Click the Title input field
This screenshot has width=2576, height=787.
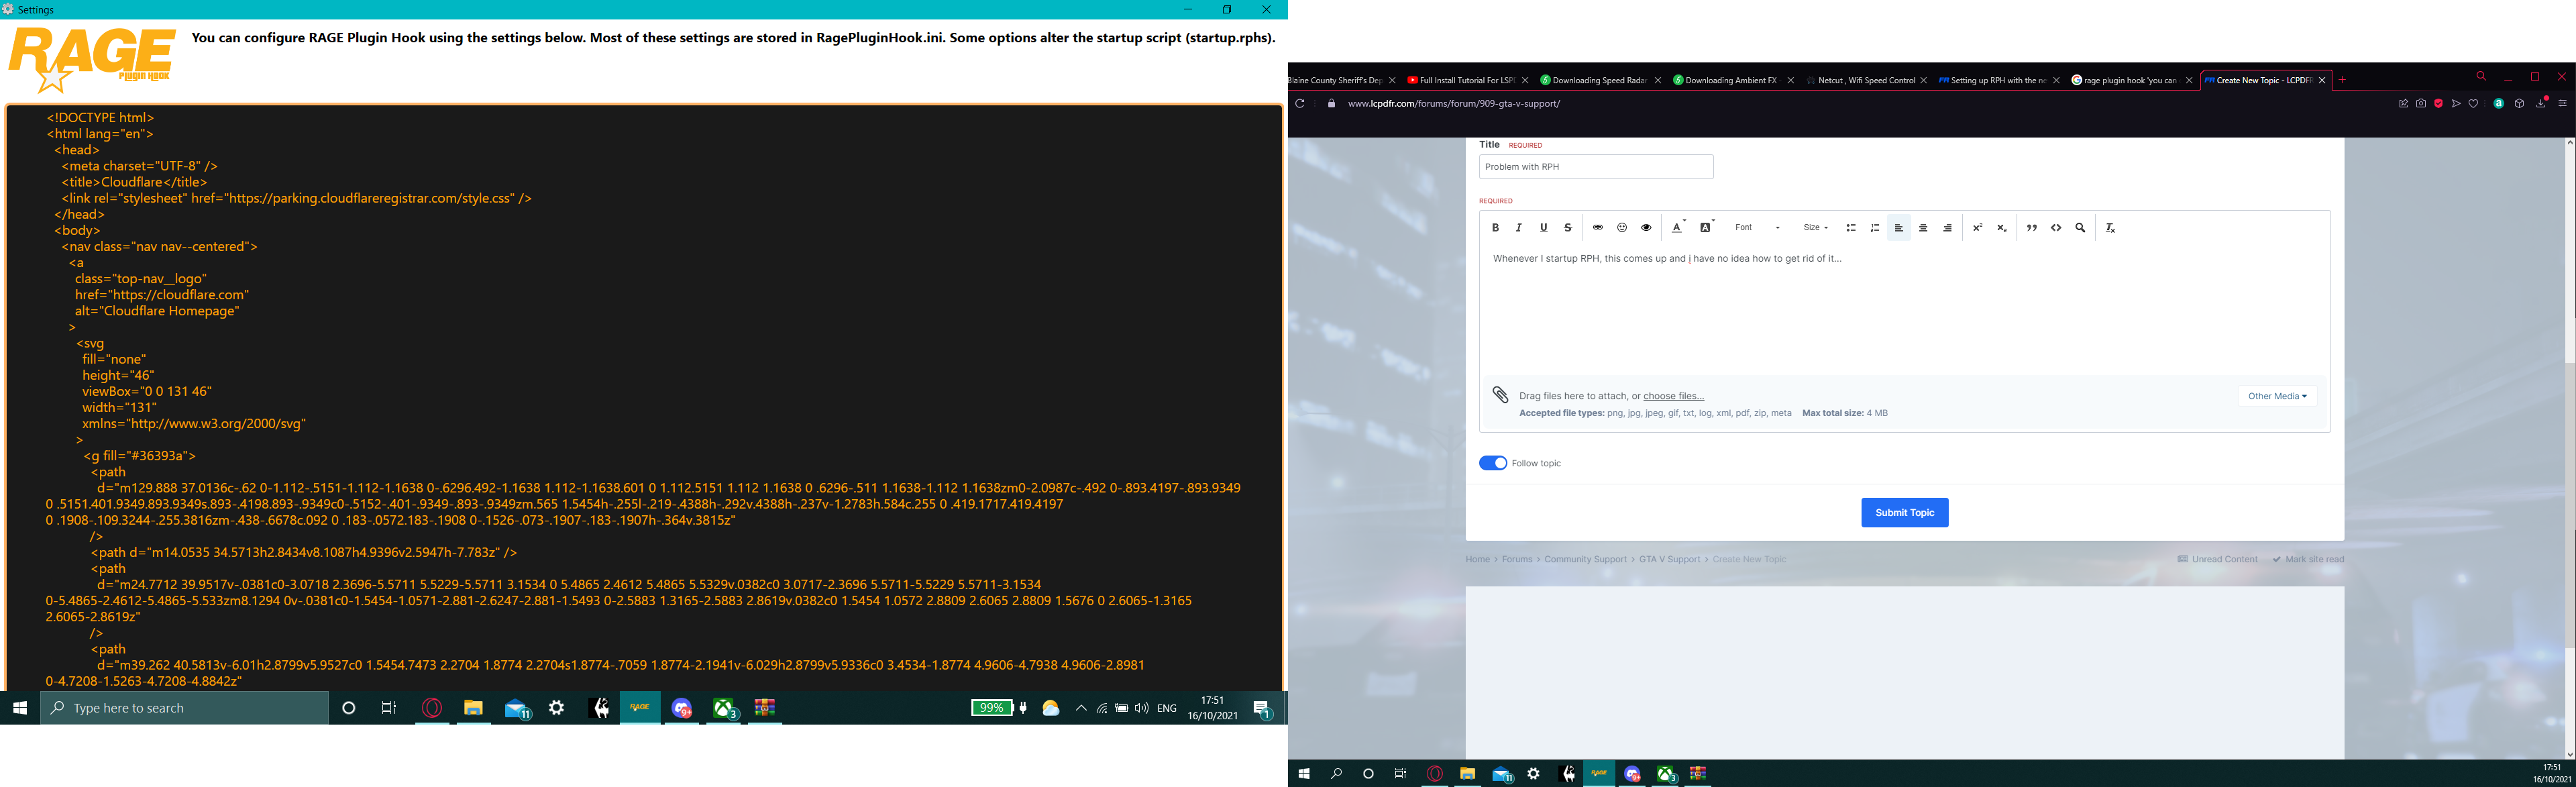pyautogui.click(x=1595, y=167)
